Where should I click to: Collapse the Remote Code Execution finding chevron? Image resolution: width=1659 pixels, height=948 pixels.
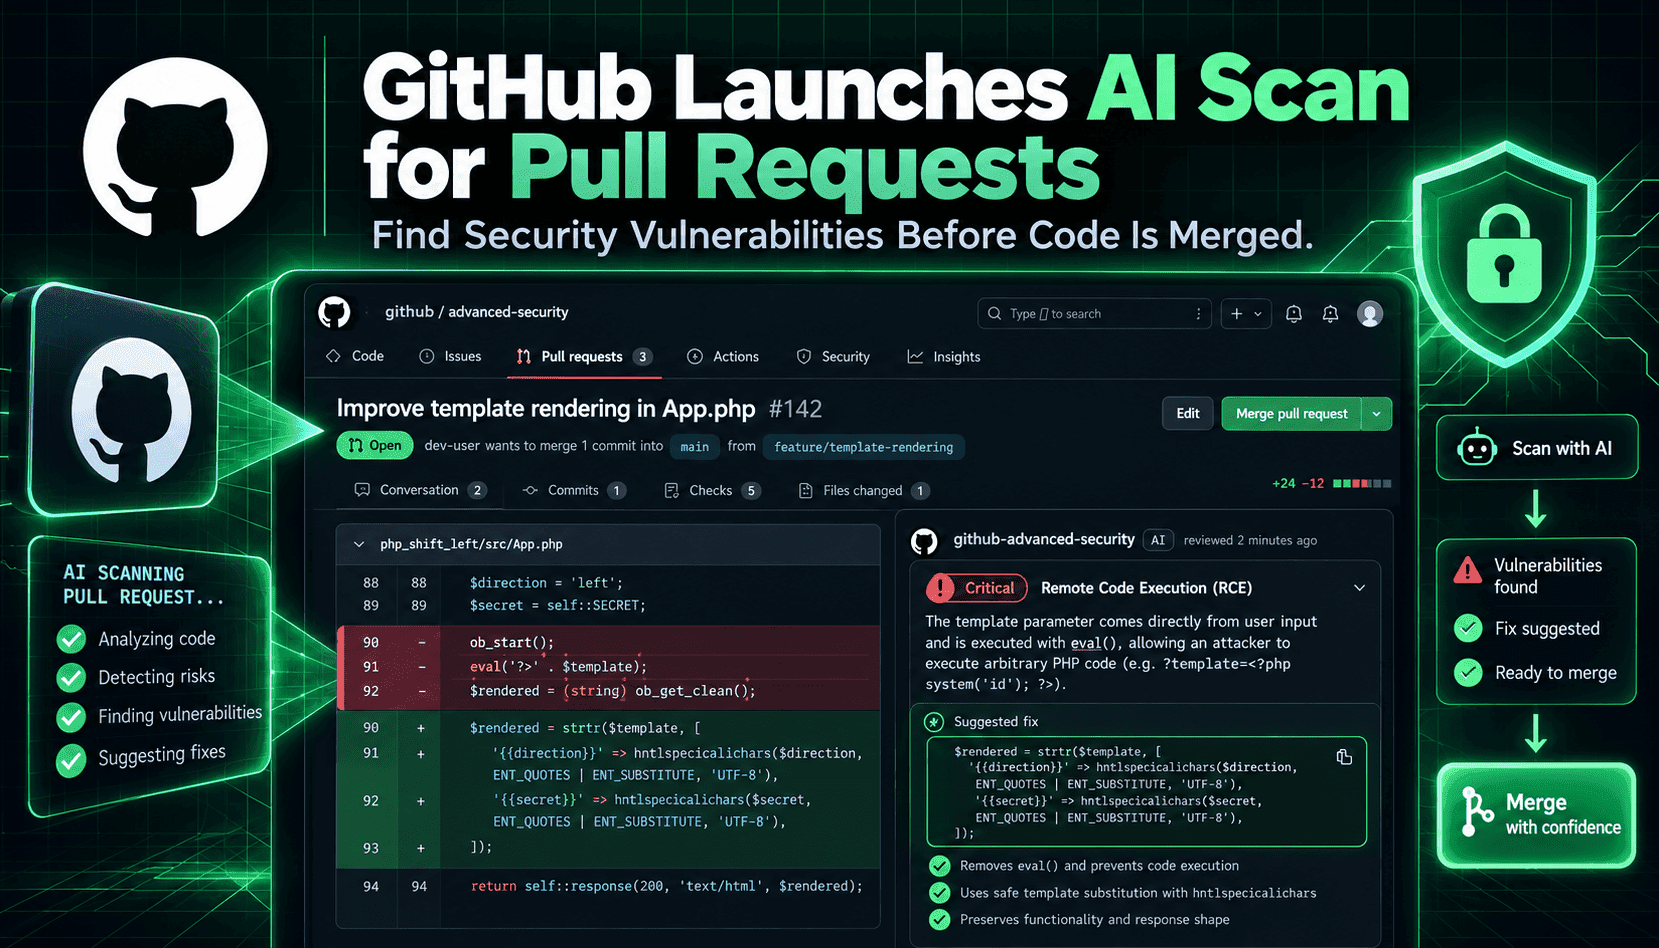[1359, 588]
